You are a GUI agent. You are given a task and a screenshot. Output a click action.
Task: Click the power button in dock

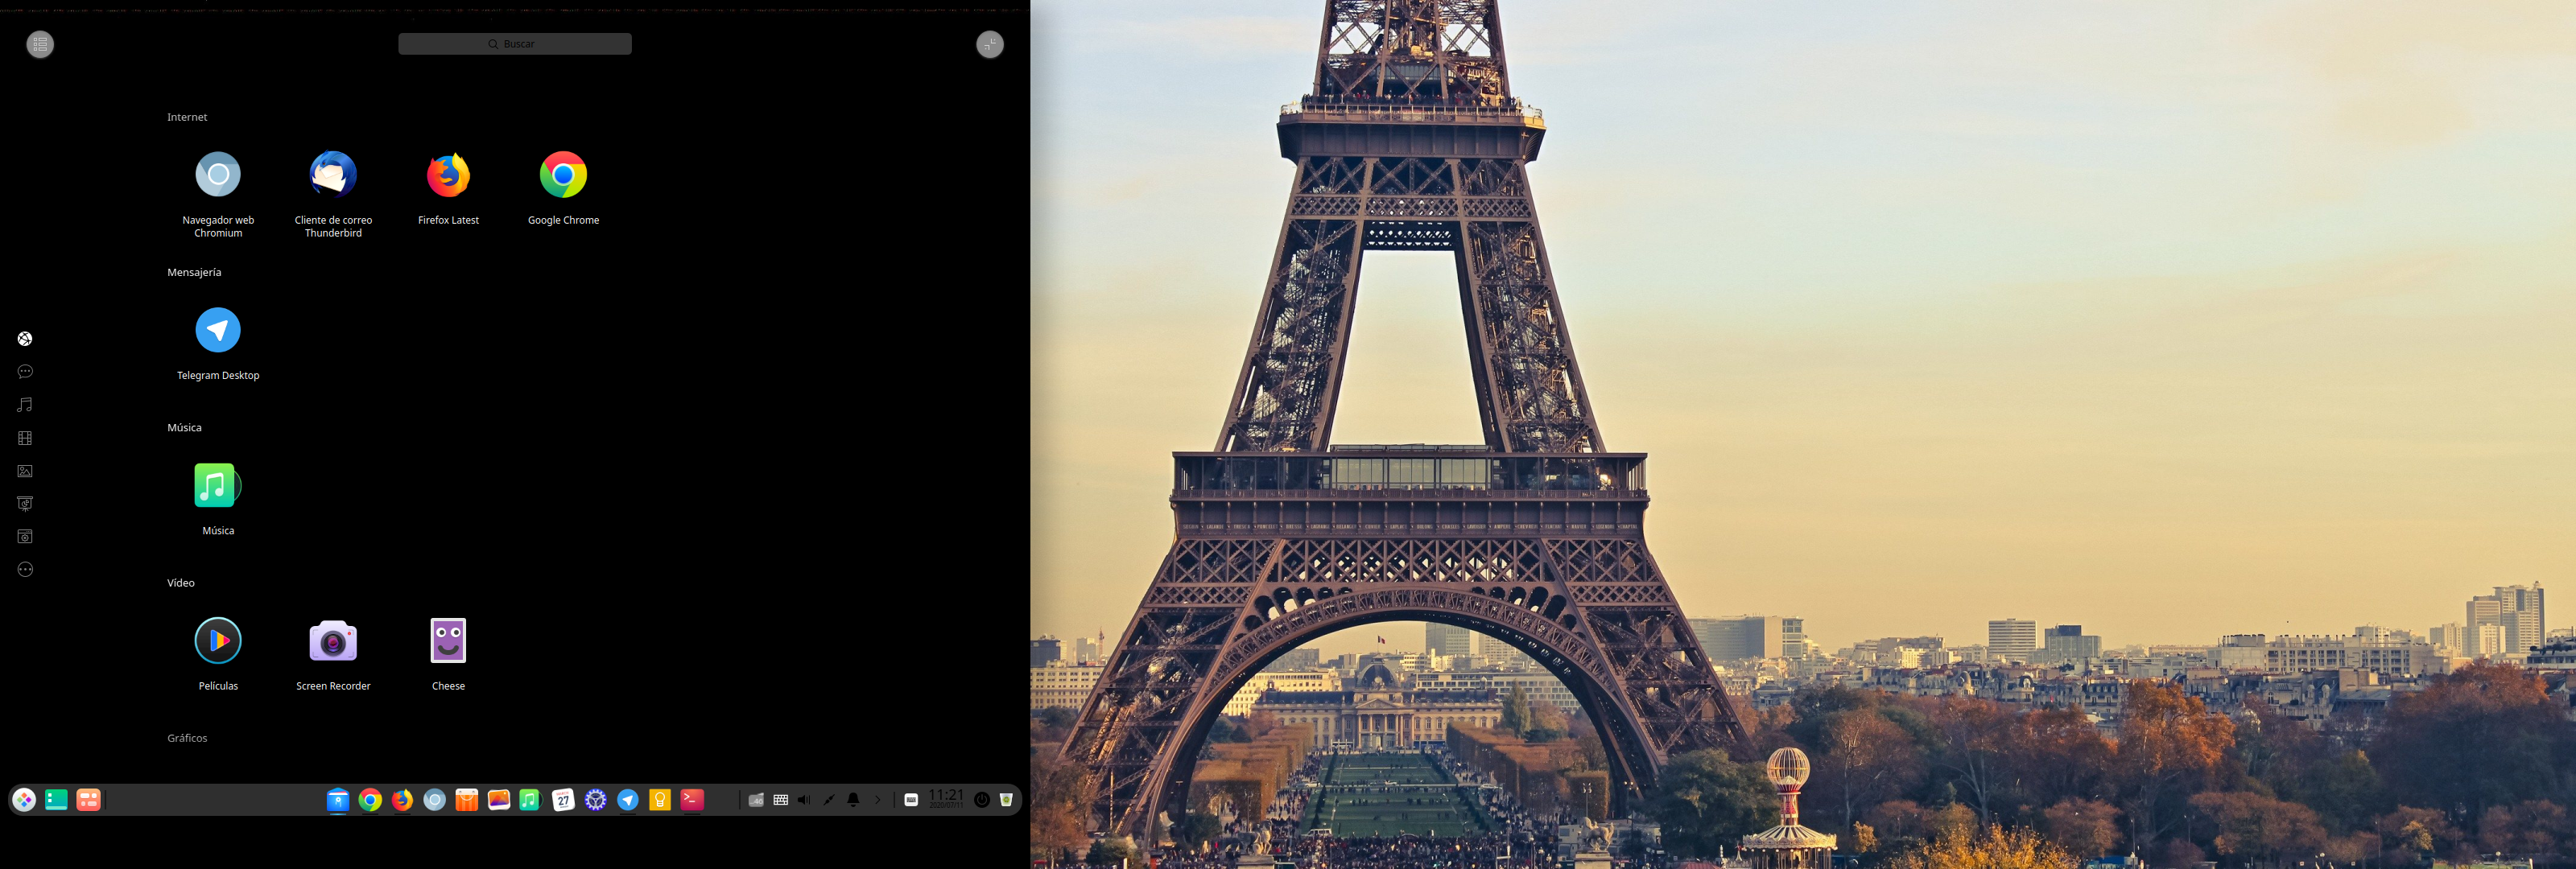pos(982,800)
